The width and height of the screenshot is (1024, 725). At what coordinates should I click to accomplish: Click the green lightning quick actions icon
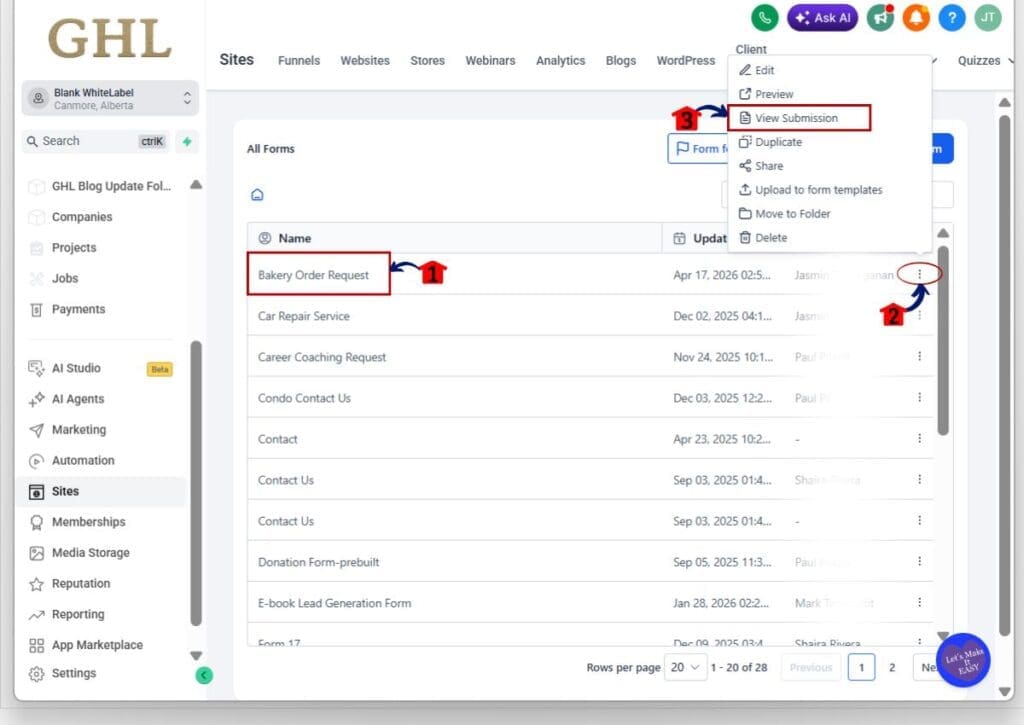point(187,141)
